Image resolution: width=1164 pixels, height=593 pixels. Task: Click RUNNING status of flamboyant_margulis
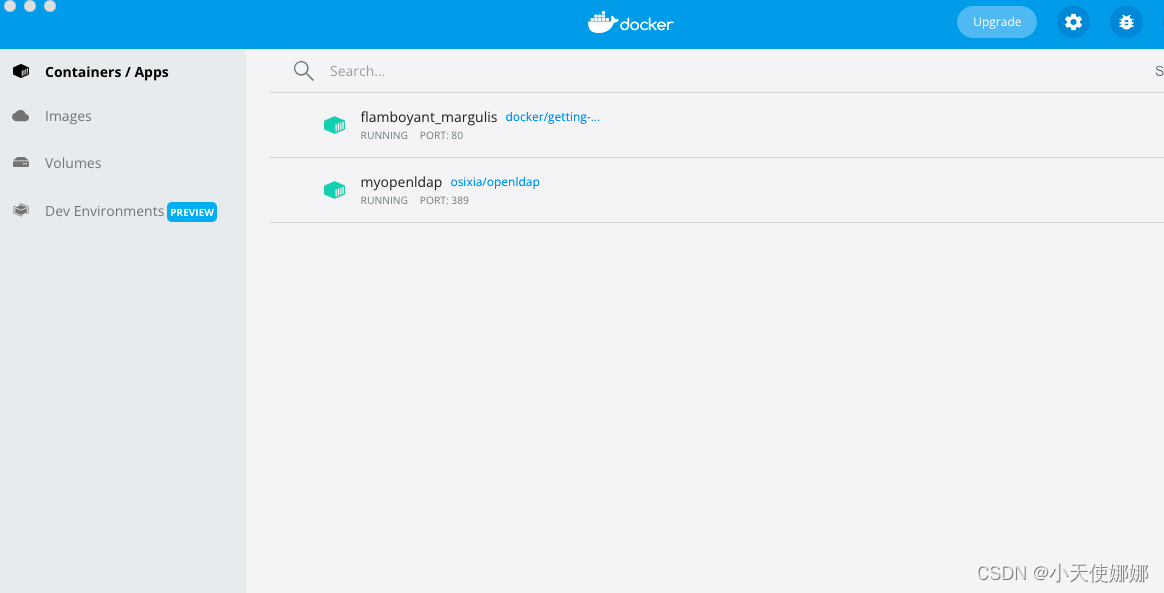point(384,135)
